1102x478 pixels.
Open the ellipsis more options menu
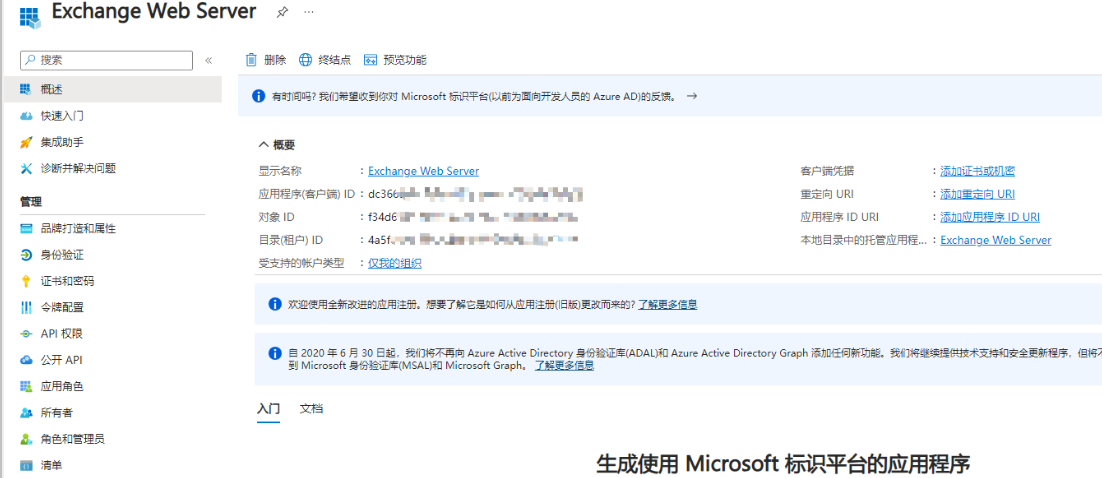309,13
